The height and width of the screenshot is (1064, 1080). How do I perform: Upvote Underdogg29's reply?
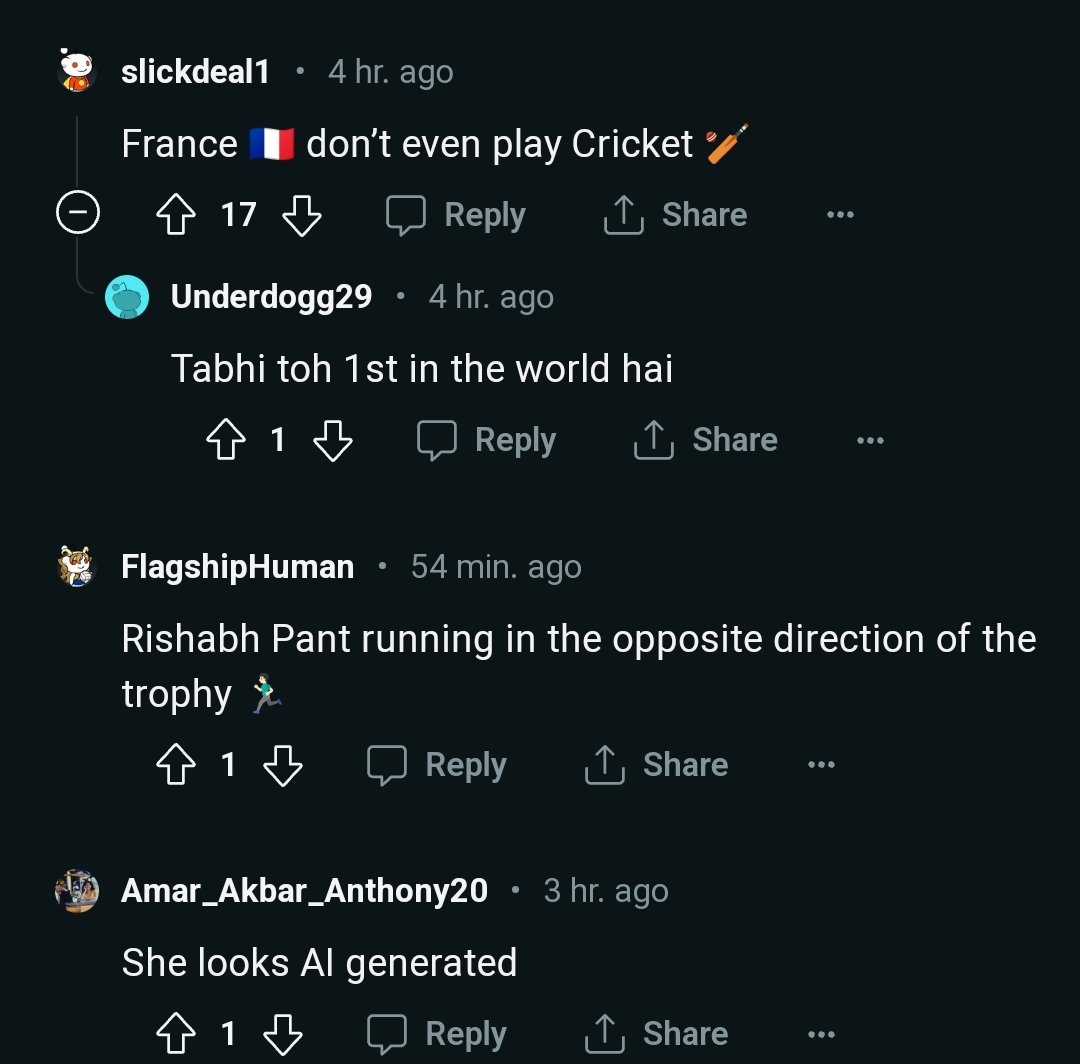(x=226, y=440)
